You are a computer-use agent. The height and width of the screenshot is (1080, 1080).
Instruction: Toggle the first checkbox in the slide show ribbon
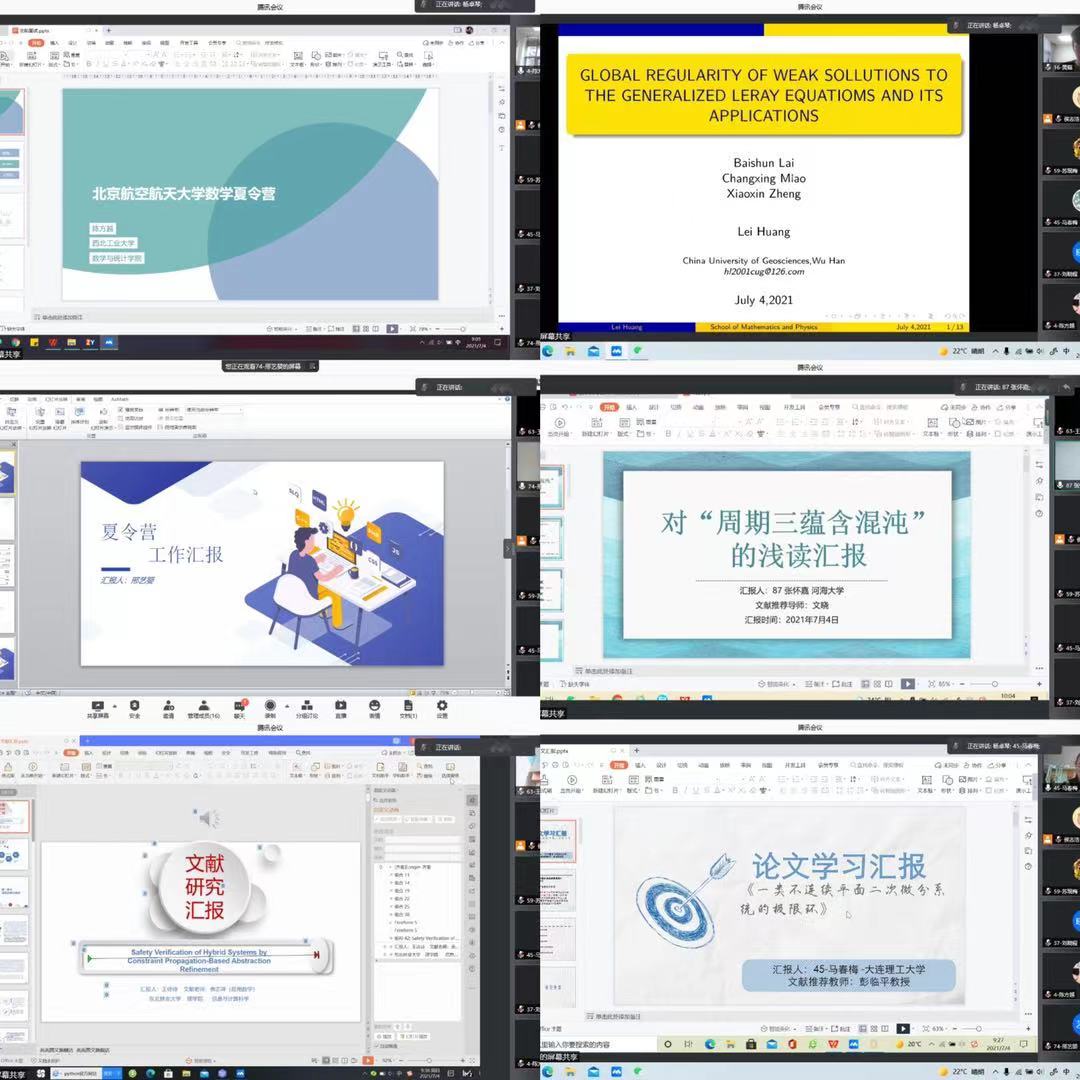coord(120,410)
